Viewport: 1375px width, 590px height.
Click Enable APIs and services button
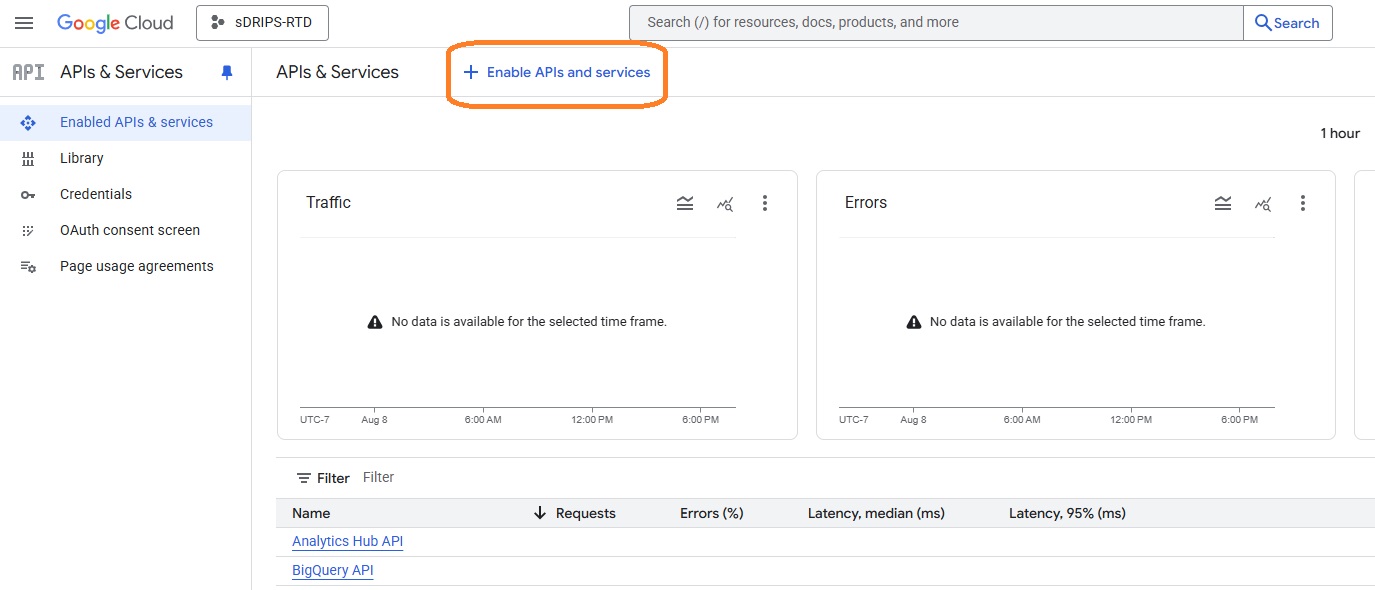coord(557,72)
